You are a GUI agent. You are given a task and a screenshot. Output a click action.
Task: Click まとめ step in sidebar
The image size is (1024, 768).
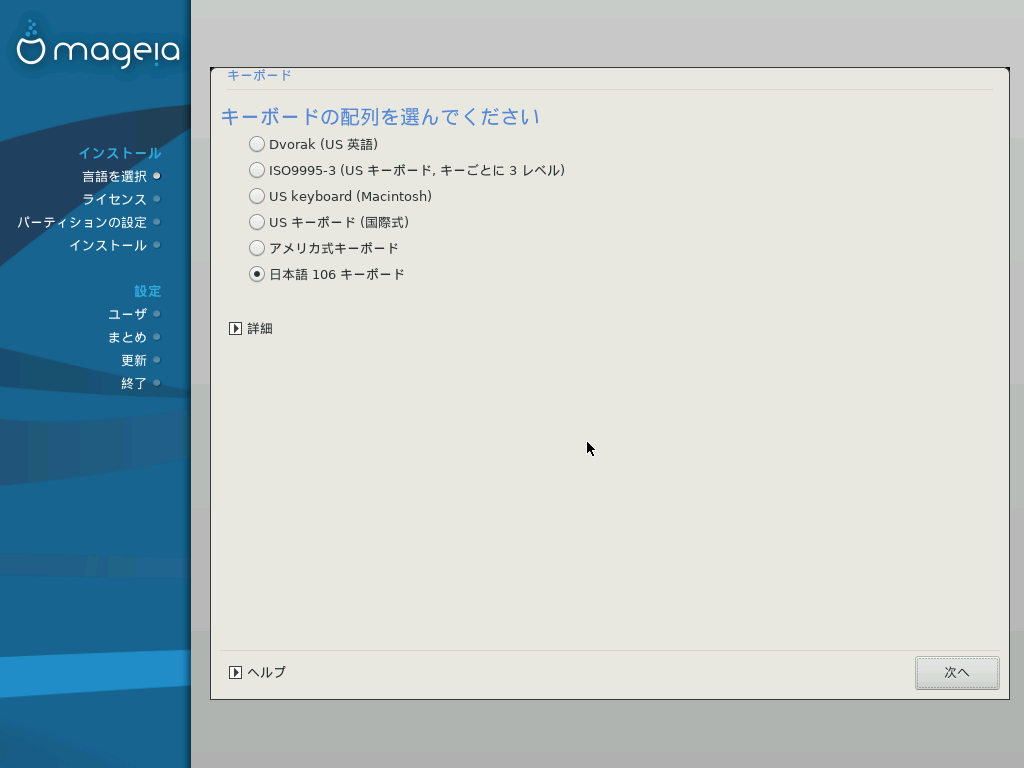tap(127, 337)
